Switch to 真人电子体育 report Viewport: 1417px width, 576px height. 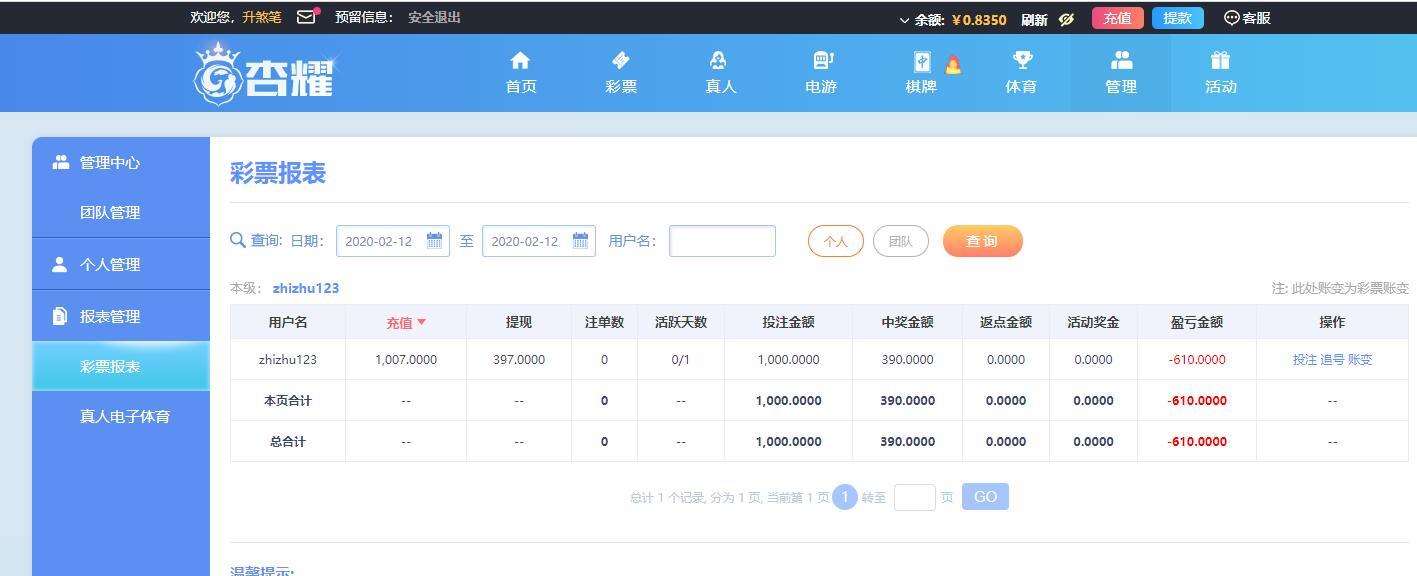pyautogui.click(x=124, y=416)
